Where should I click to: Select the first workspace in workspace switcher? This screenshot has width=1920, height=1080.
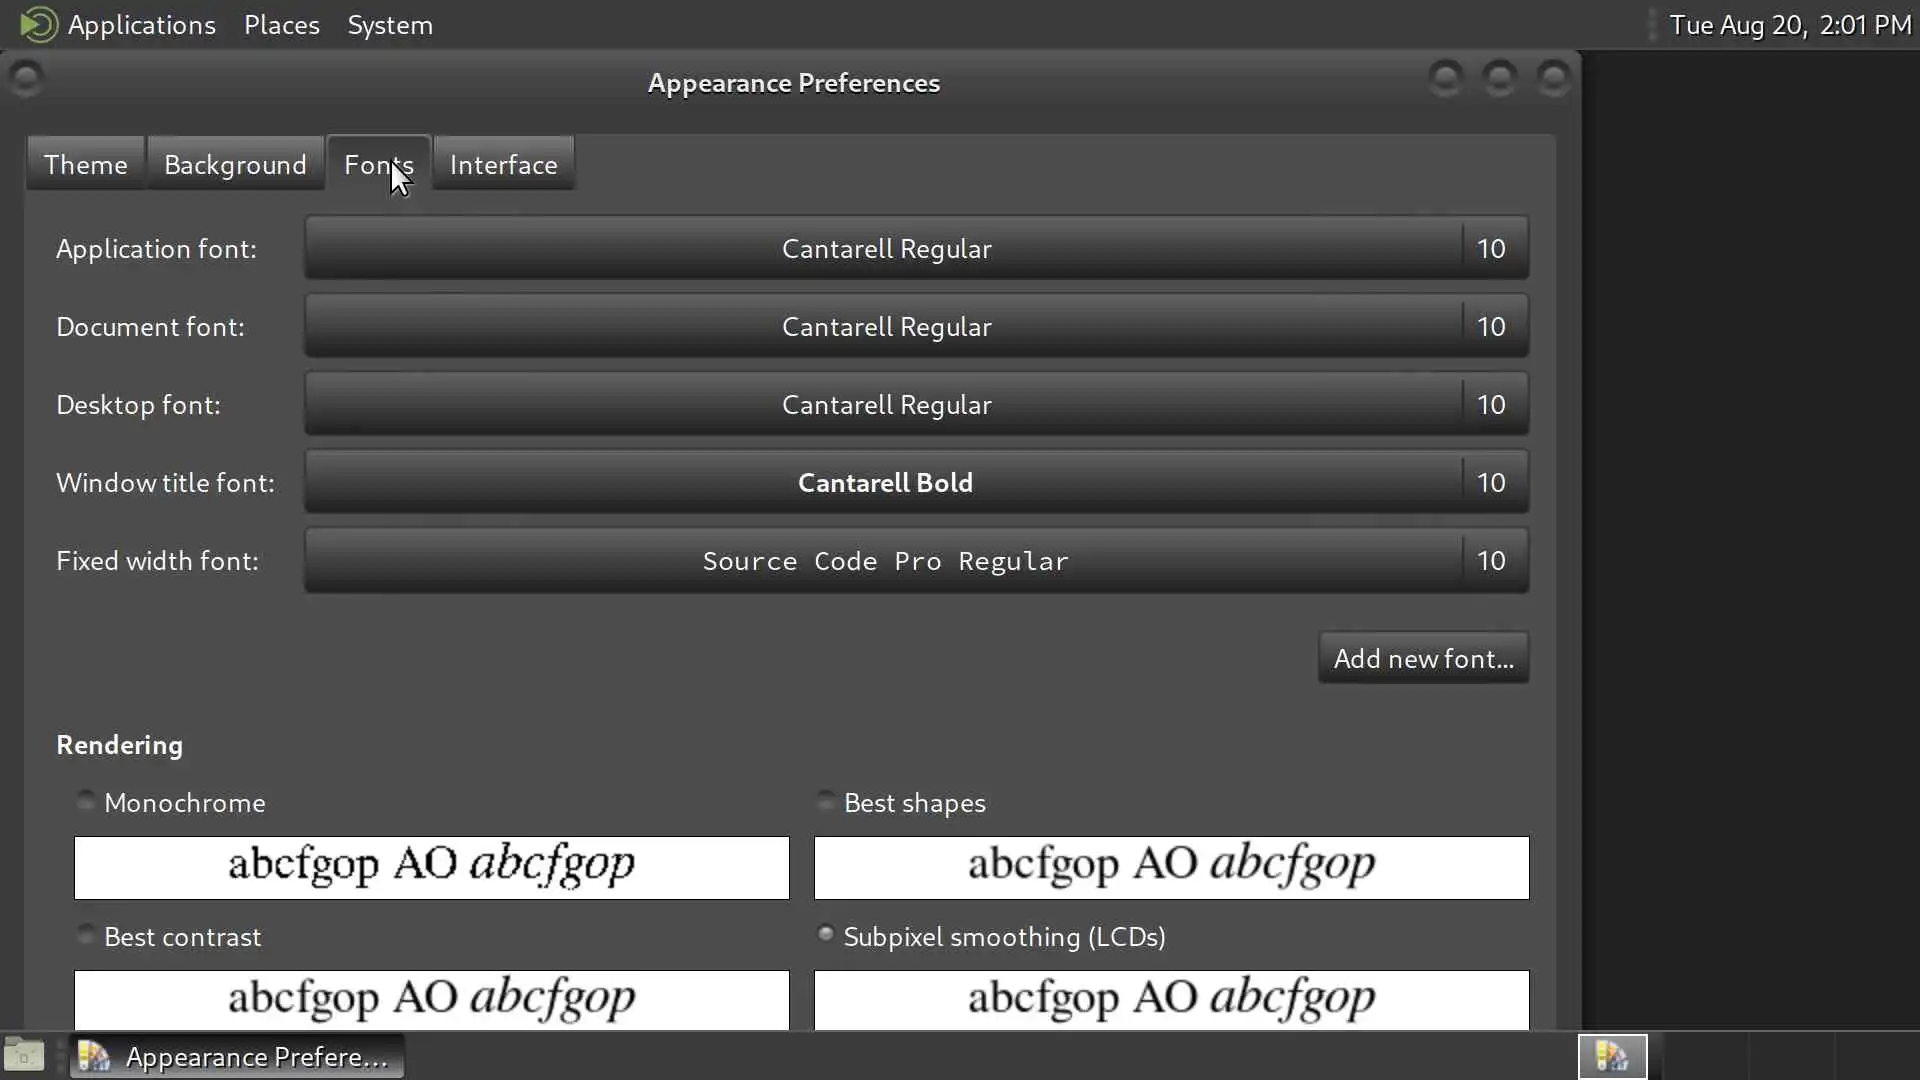pos(1612,1056)
